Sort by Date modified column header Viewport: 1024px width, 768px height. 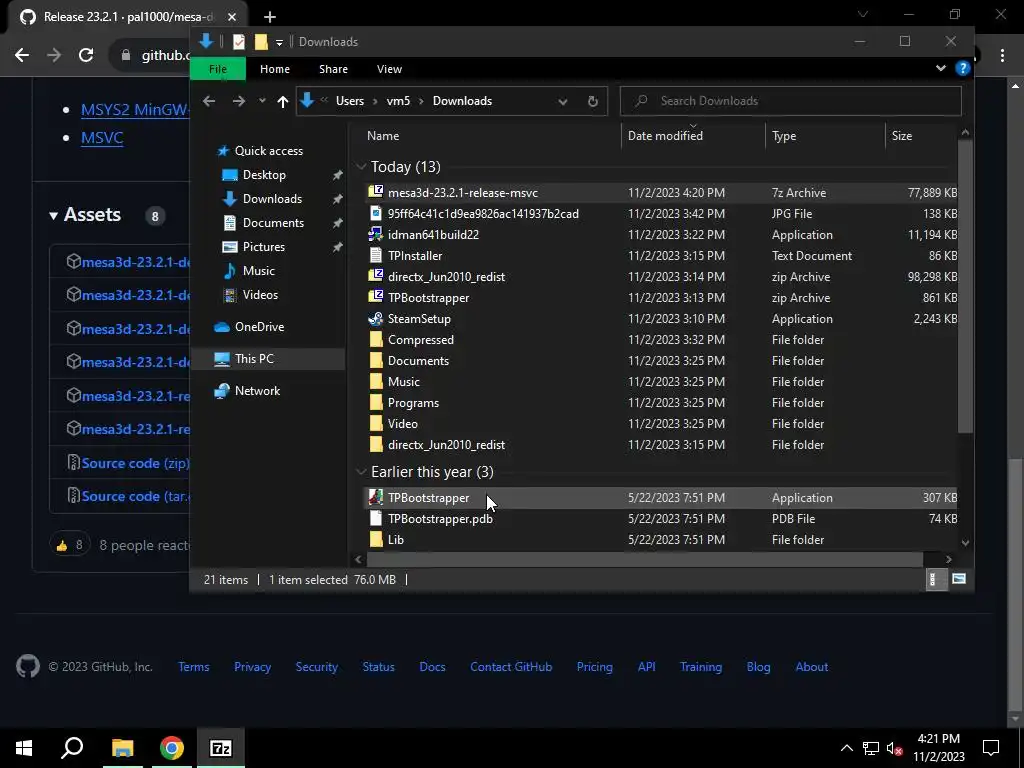pos(665,136)
